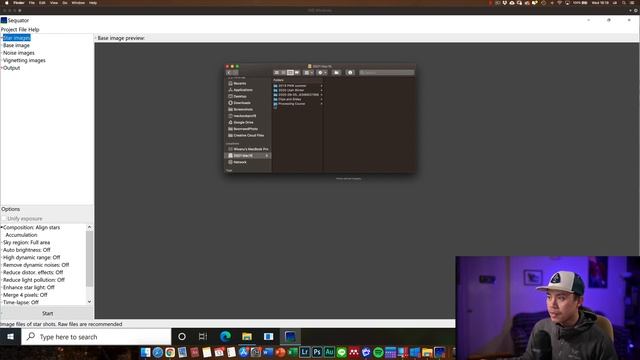Viewport: 640px width, 360px height.
Task: Select Vignetting images in the project tree
Action: pos(24,60)
